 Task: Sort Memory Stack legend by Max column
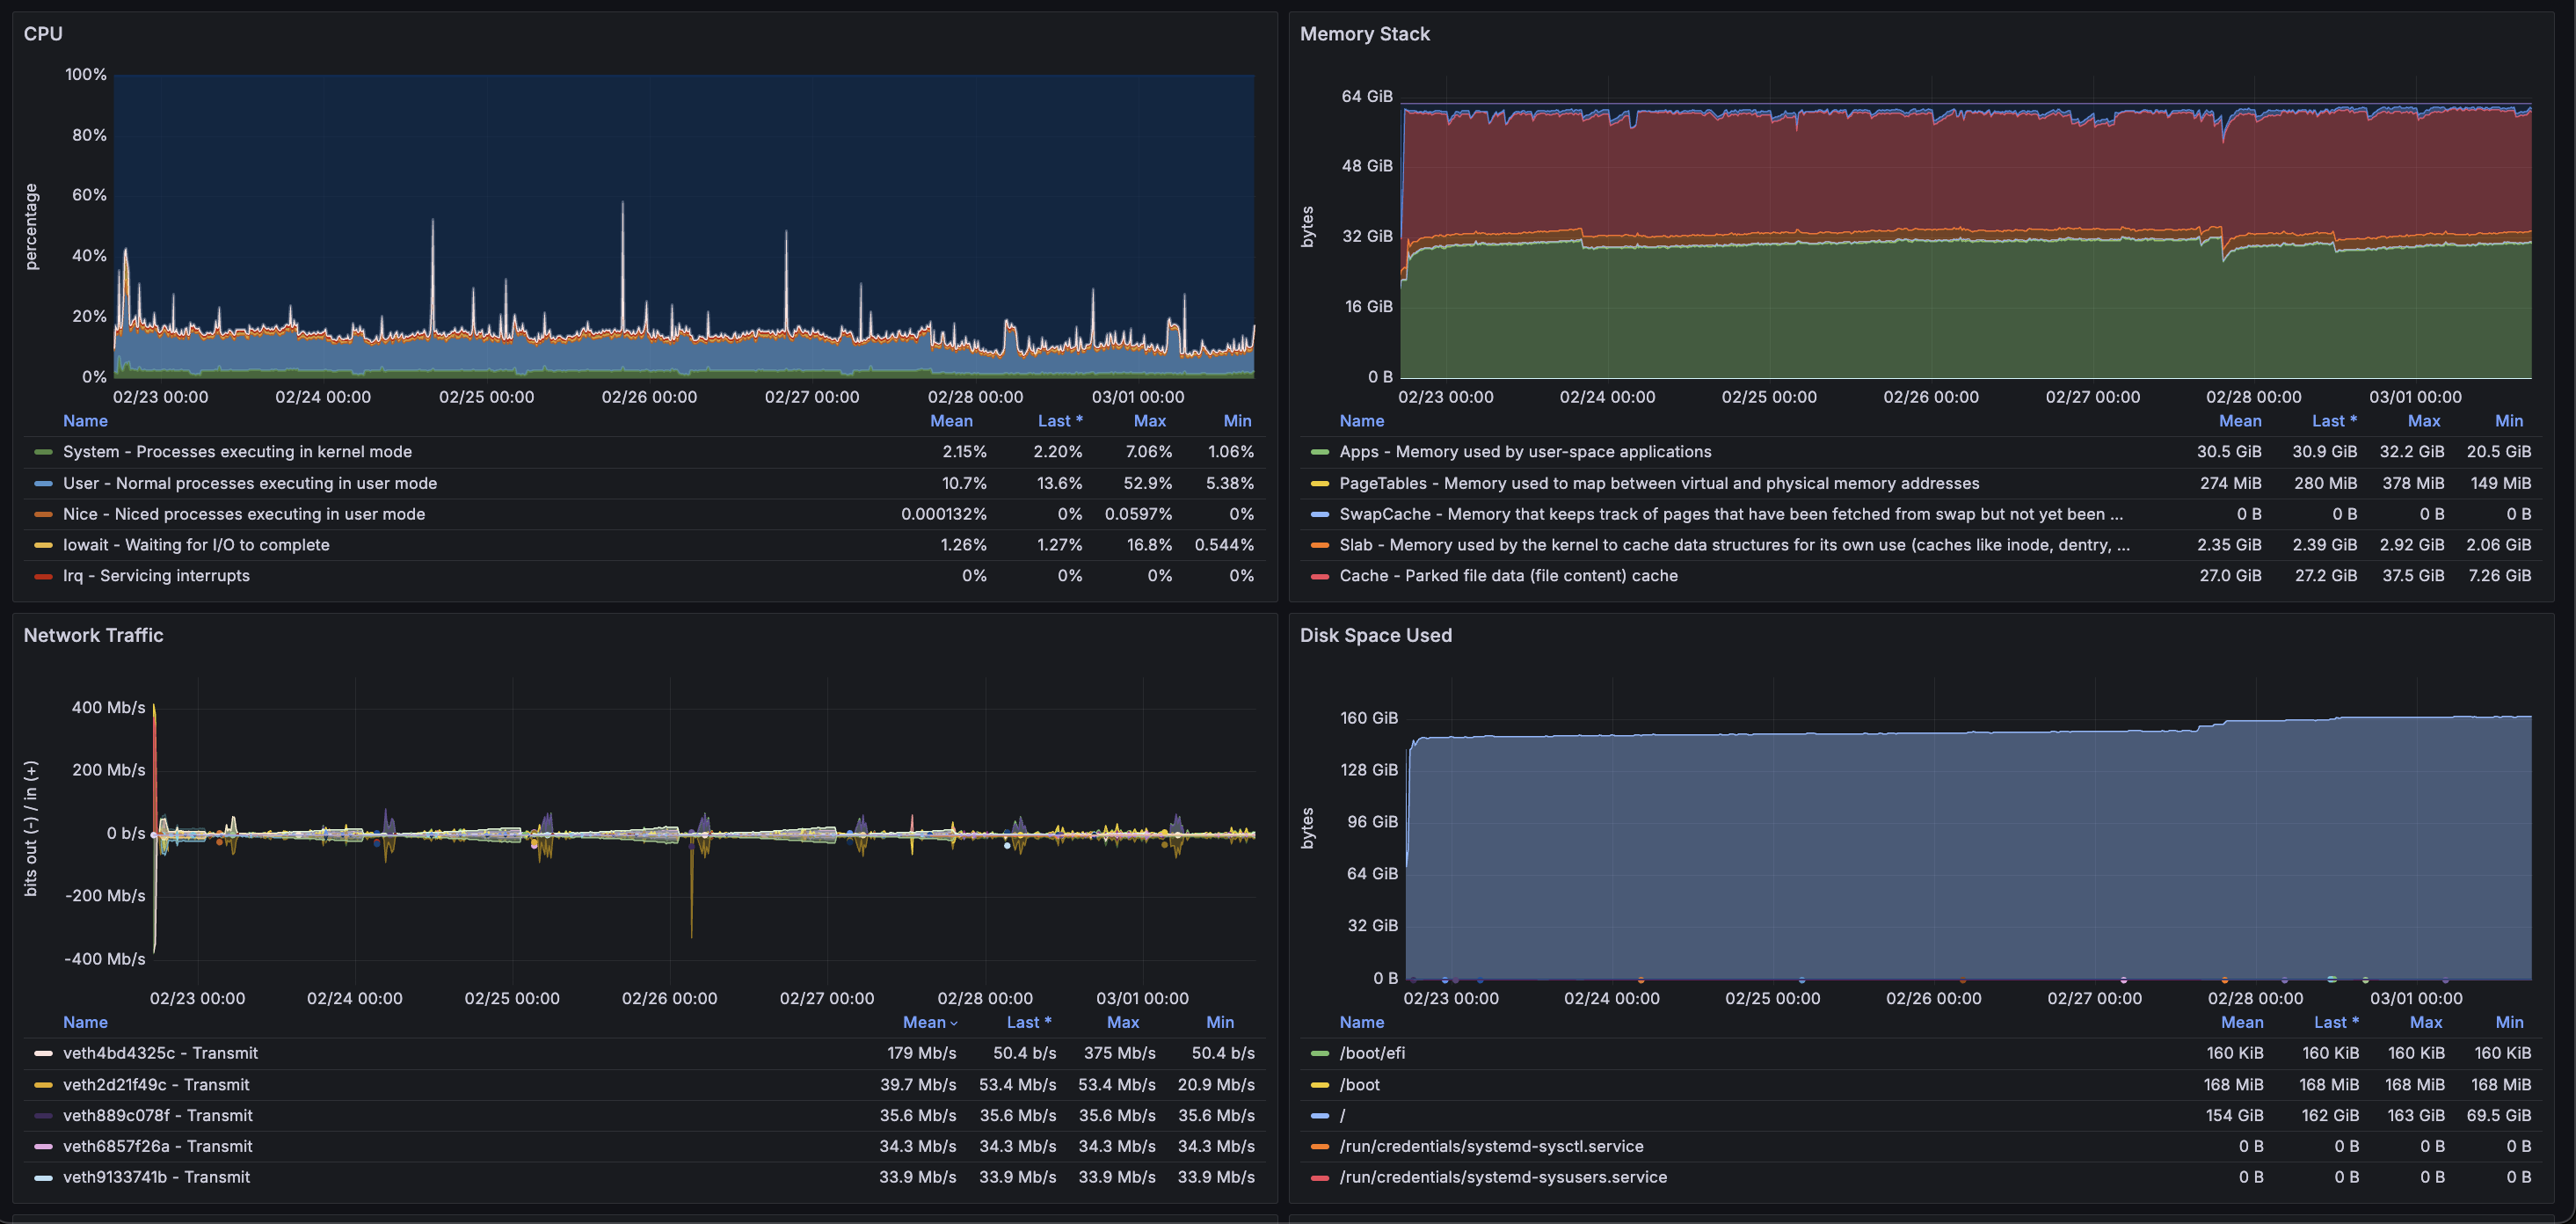[2423, 420]
